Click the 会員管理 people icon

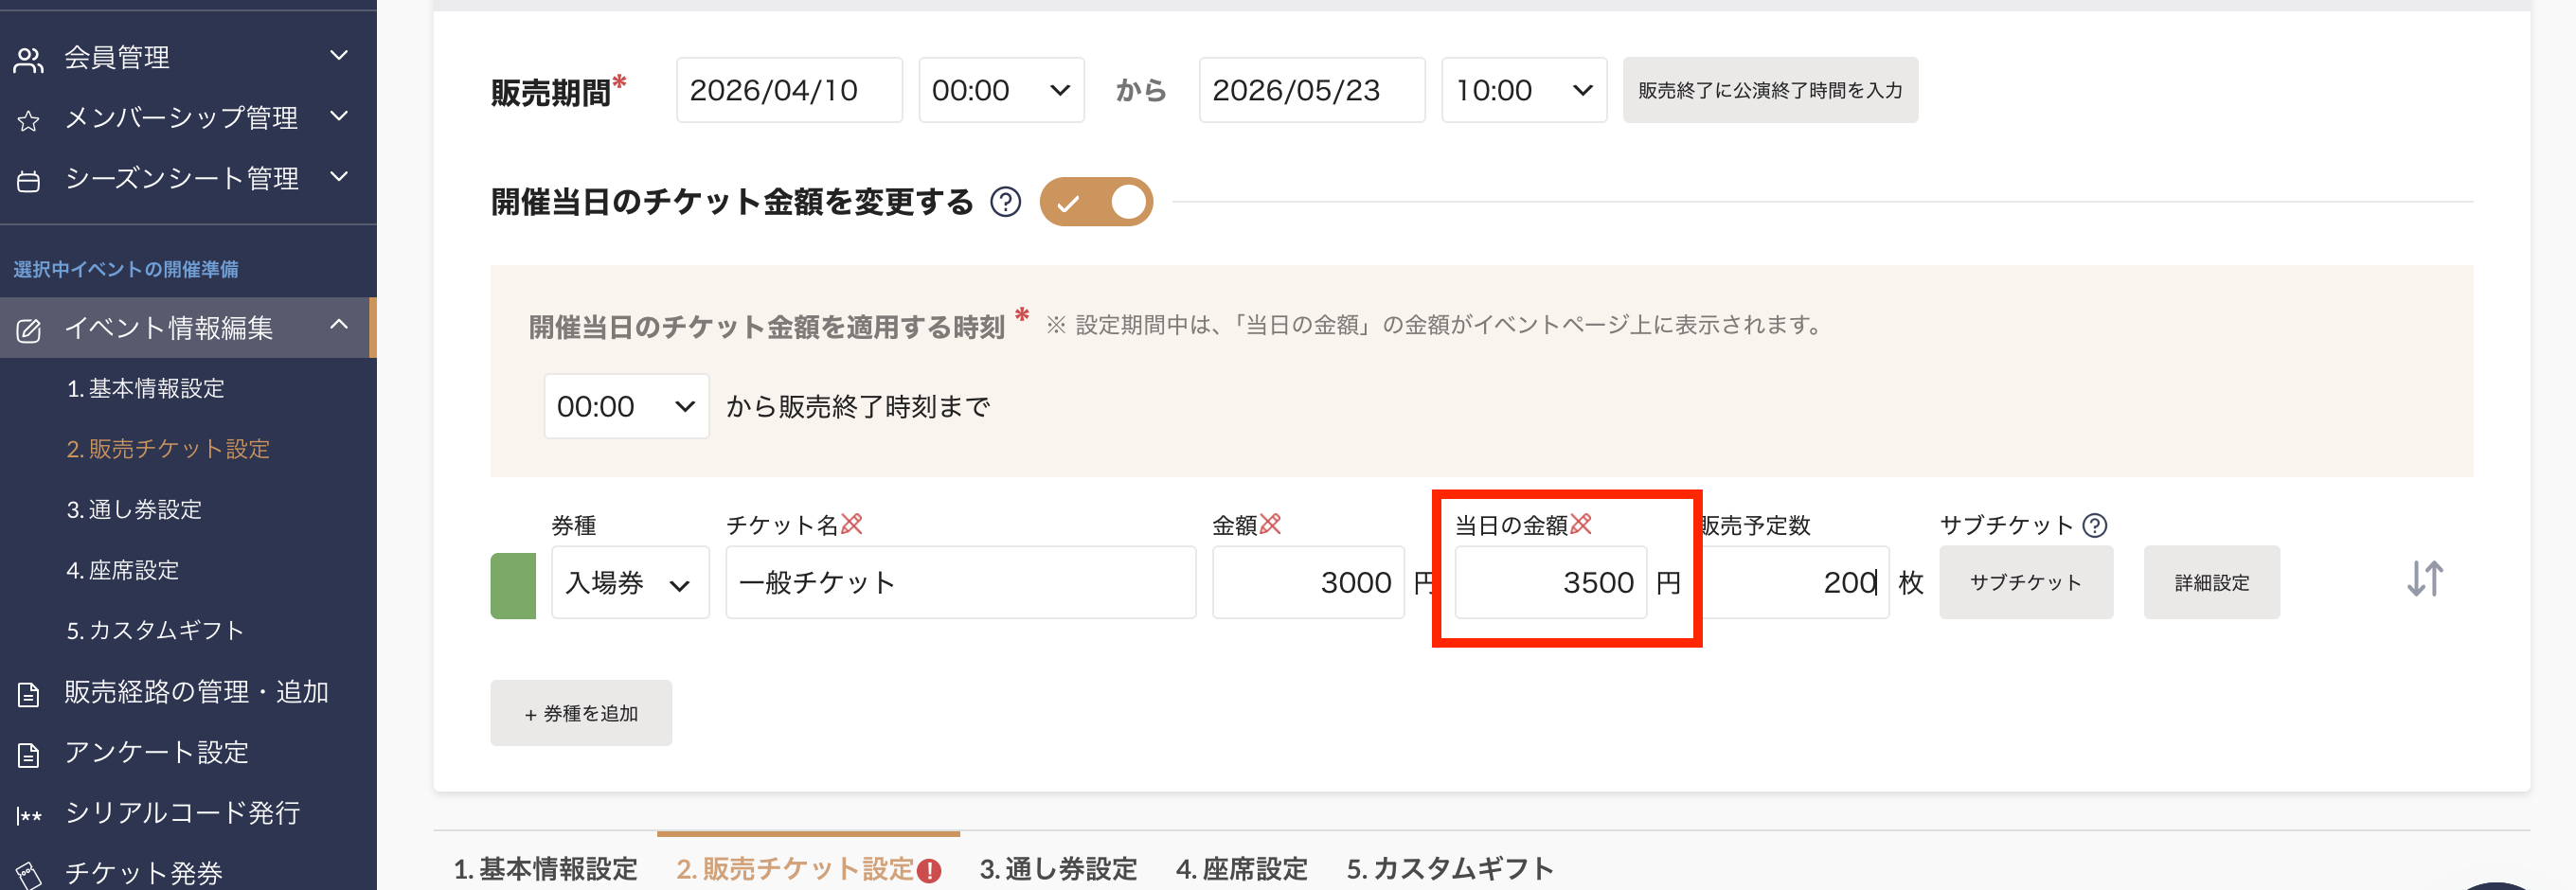click(28, 60)
